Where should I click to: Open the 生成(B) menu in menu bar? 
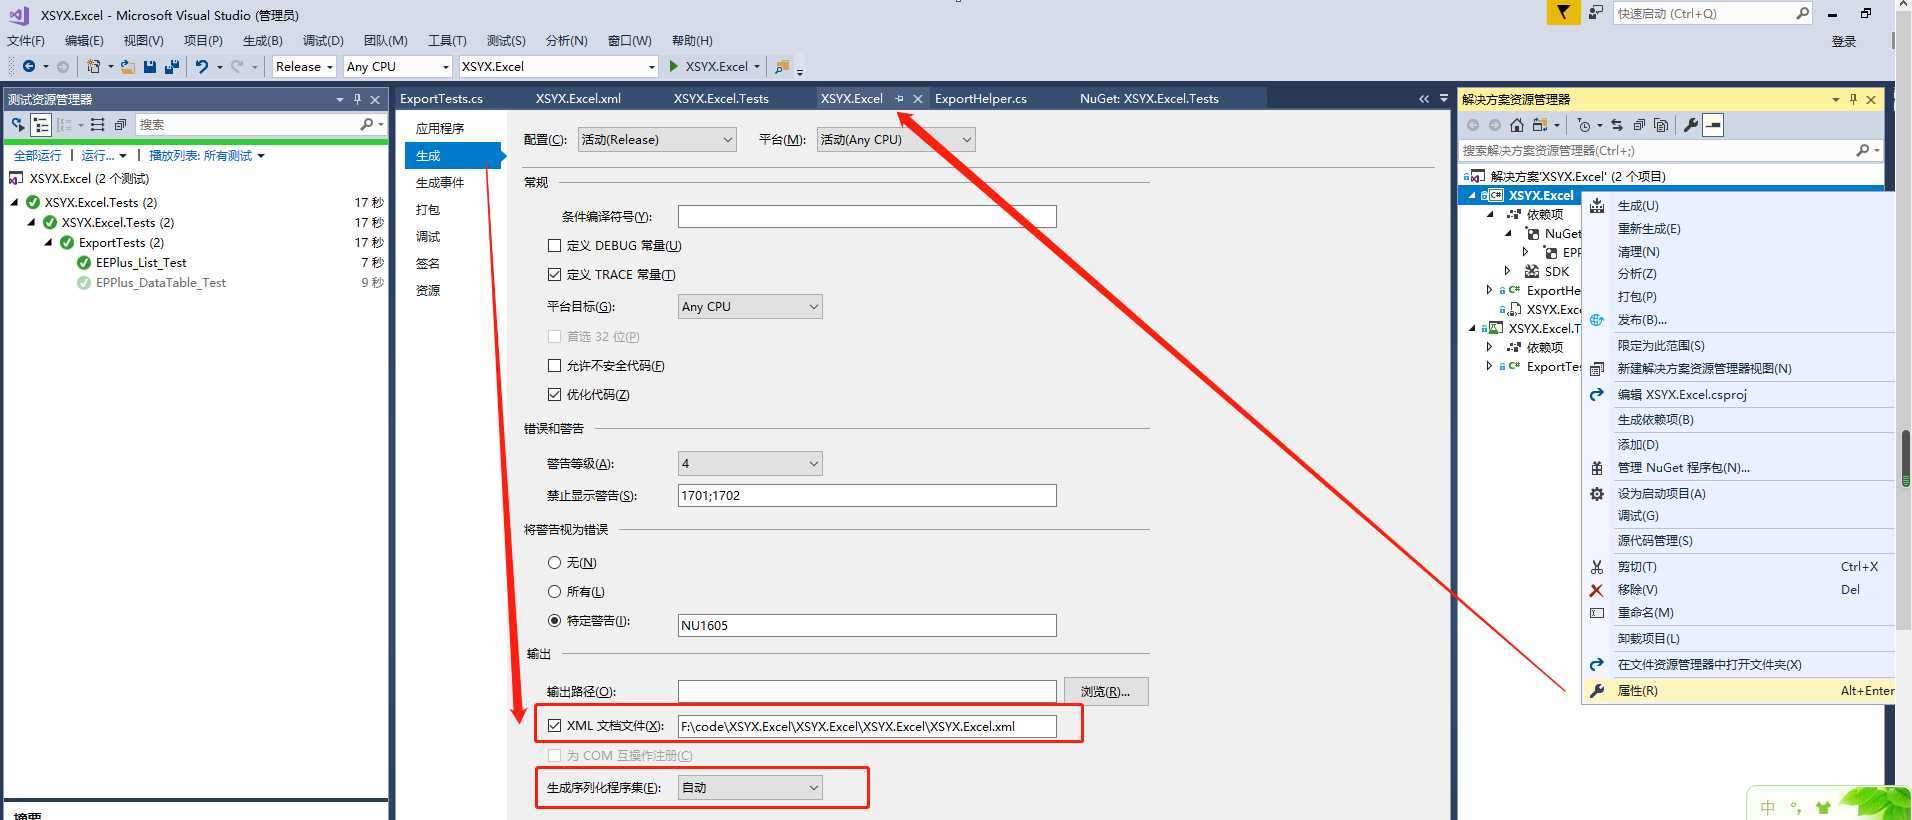click(x=263, y=40)
